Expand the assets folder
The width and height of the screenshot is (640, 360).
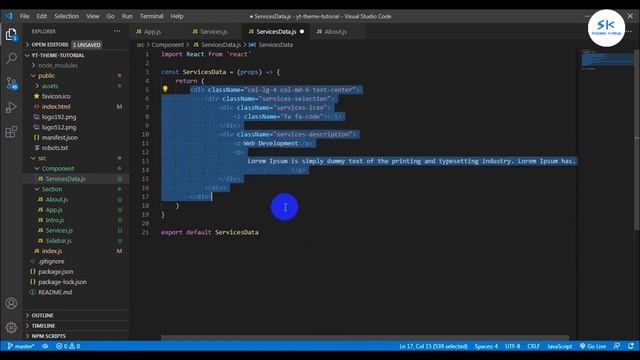click(x=50, y=86)
